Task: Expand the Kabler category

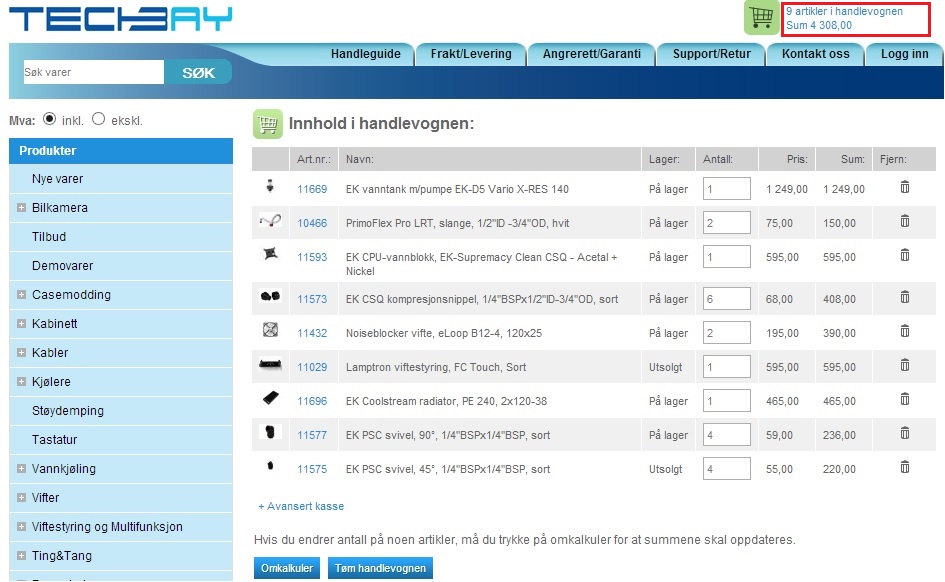Action: (22, 352)
